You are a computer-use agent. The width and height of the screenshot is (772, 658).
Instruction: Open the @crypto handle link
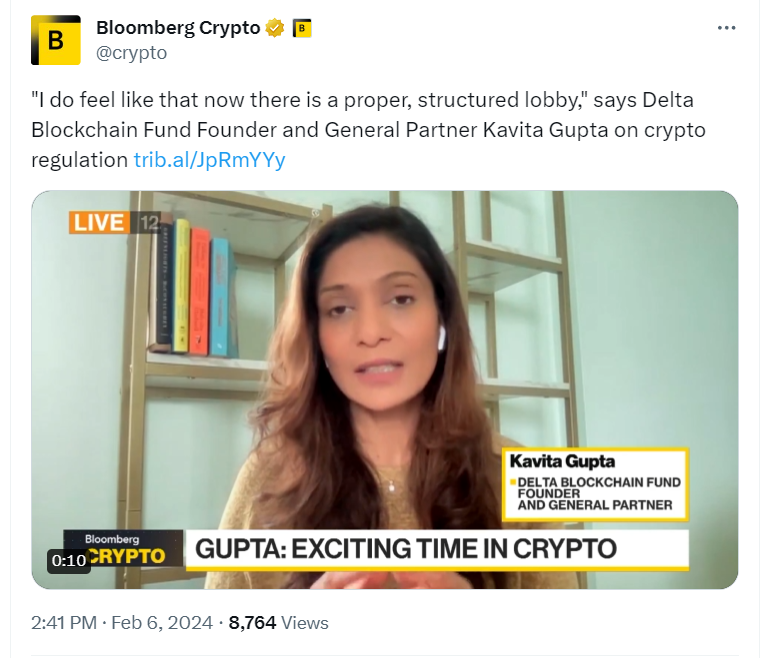pos(131,53)
